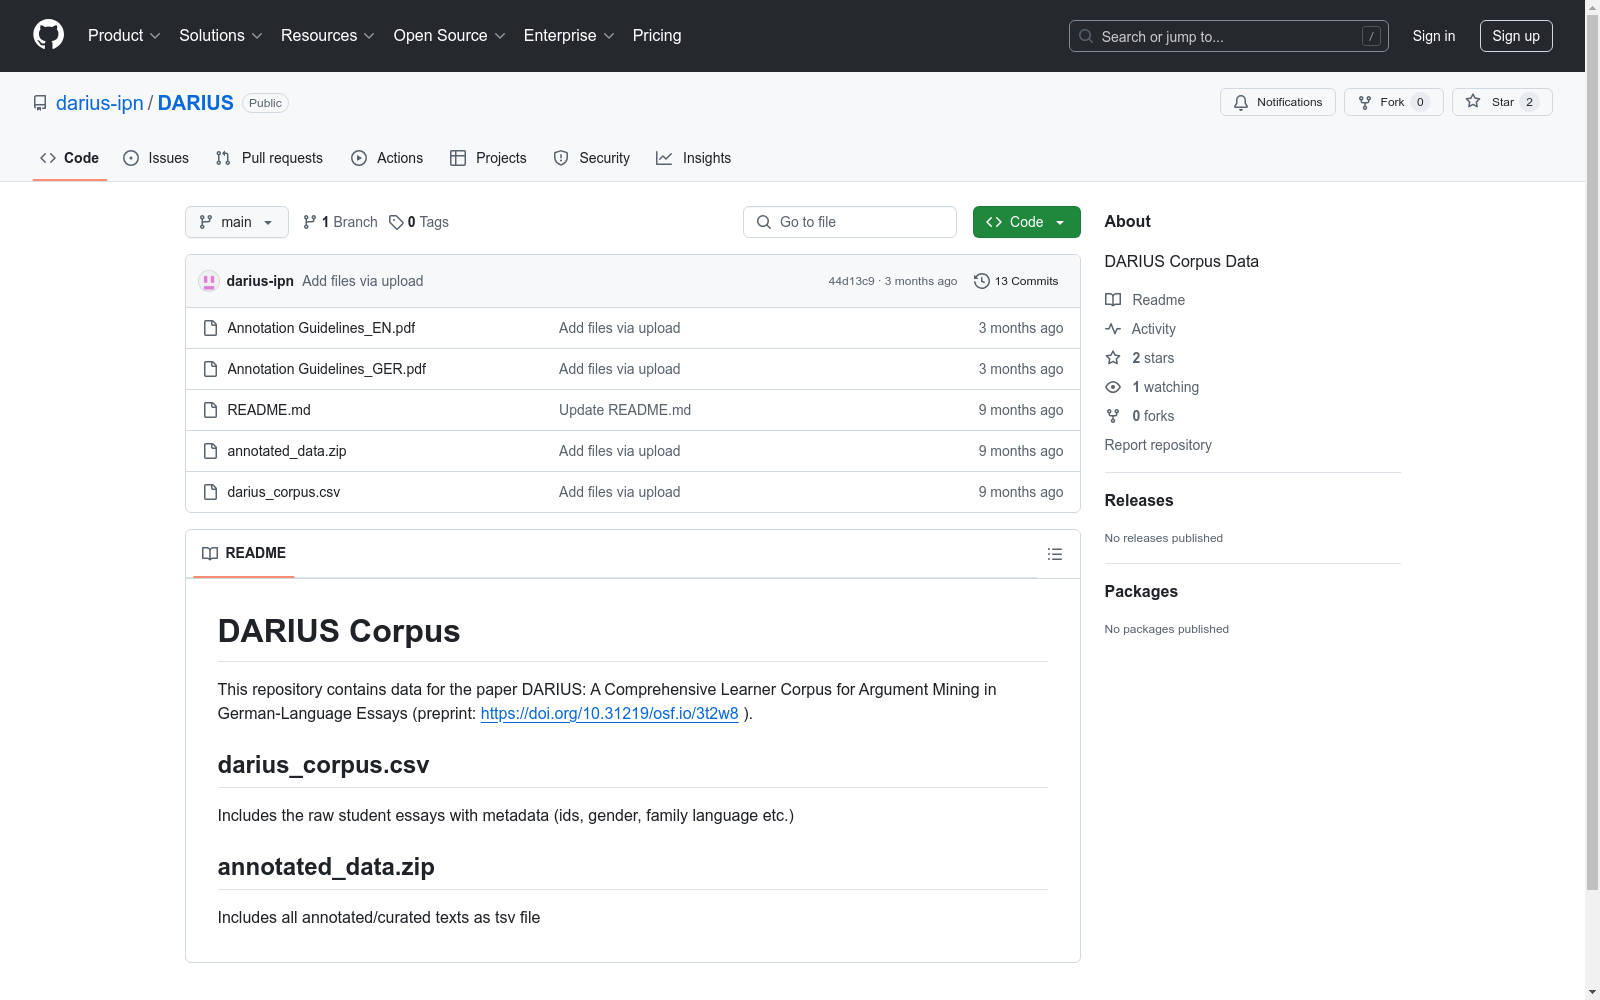Open the Security tab
The height and width of the screenshot is (1000, 1600).
click(x=592, y=158)
